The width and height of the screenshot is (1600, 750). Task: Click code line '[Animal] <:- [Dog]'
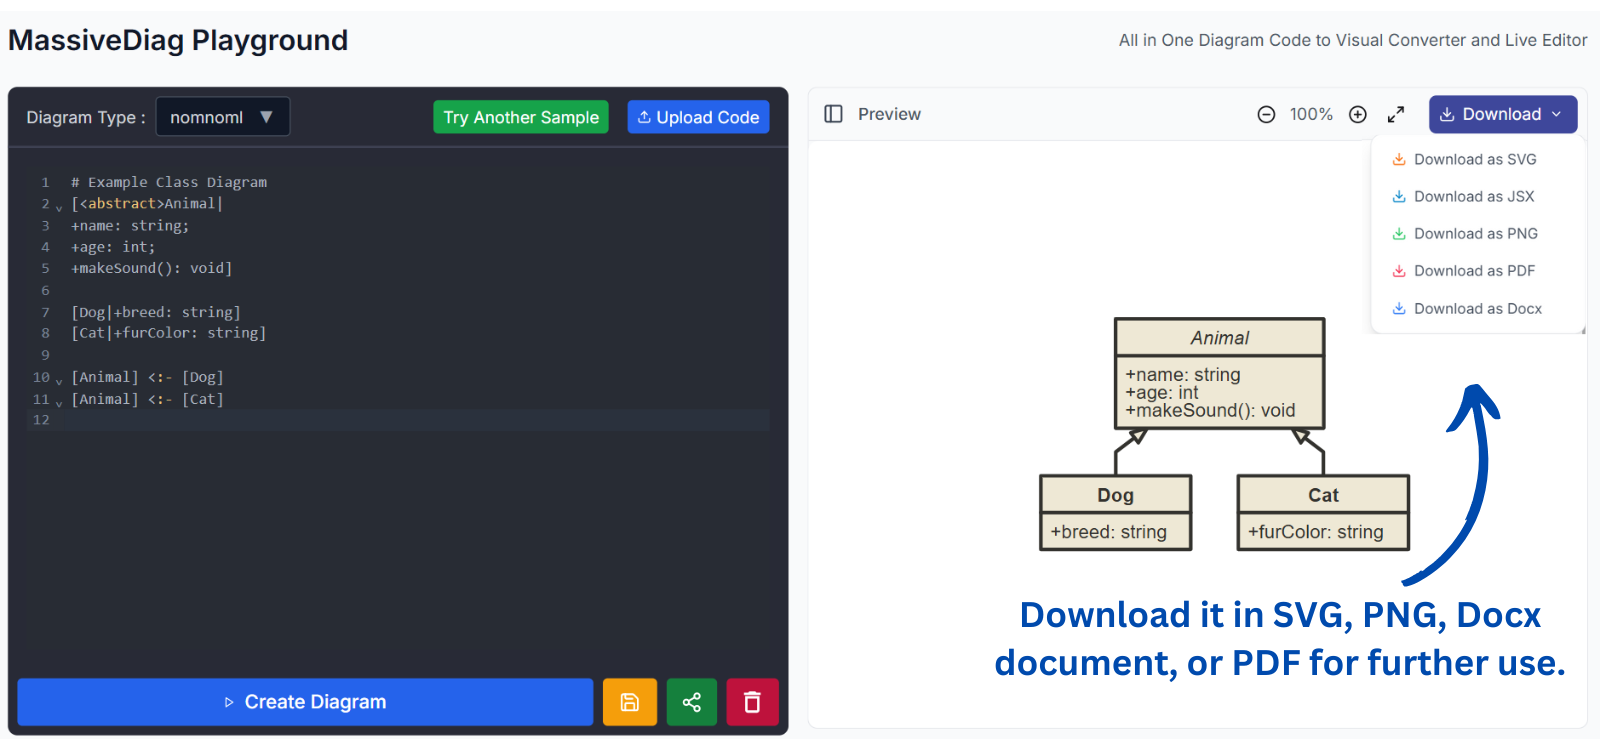[x=147, y=377]
